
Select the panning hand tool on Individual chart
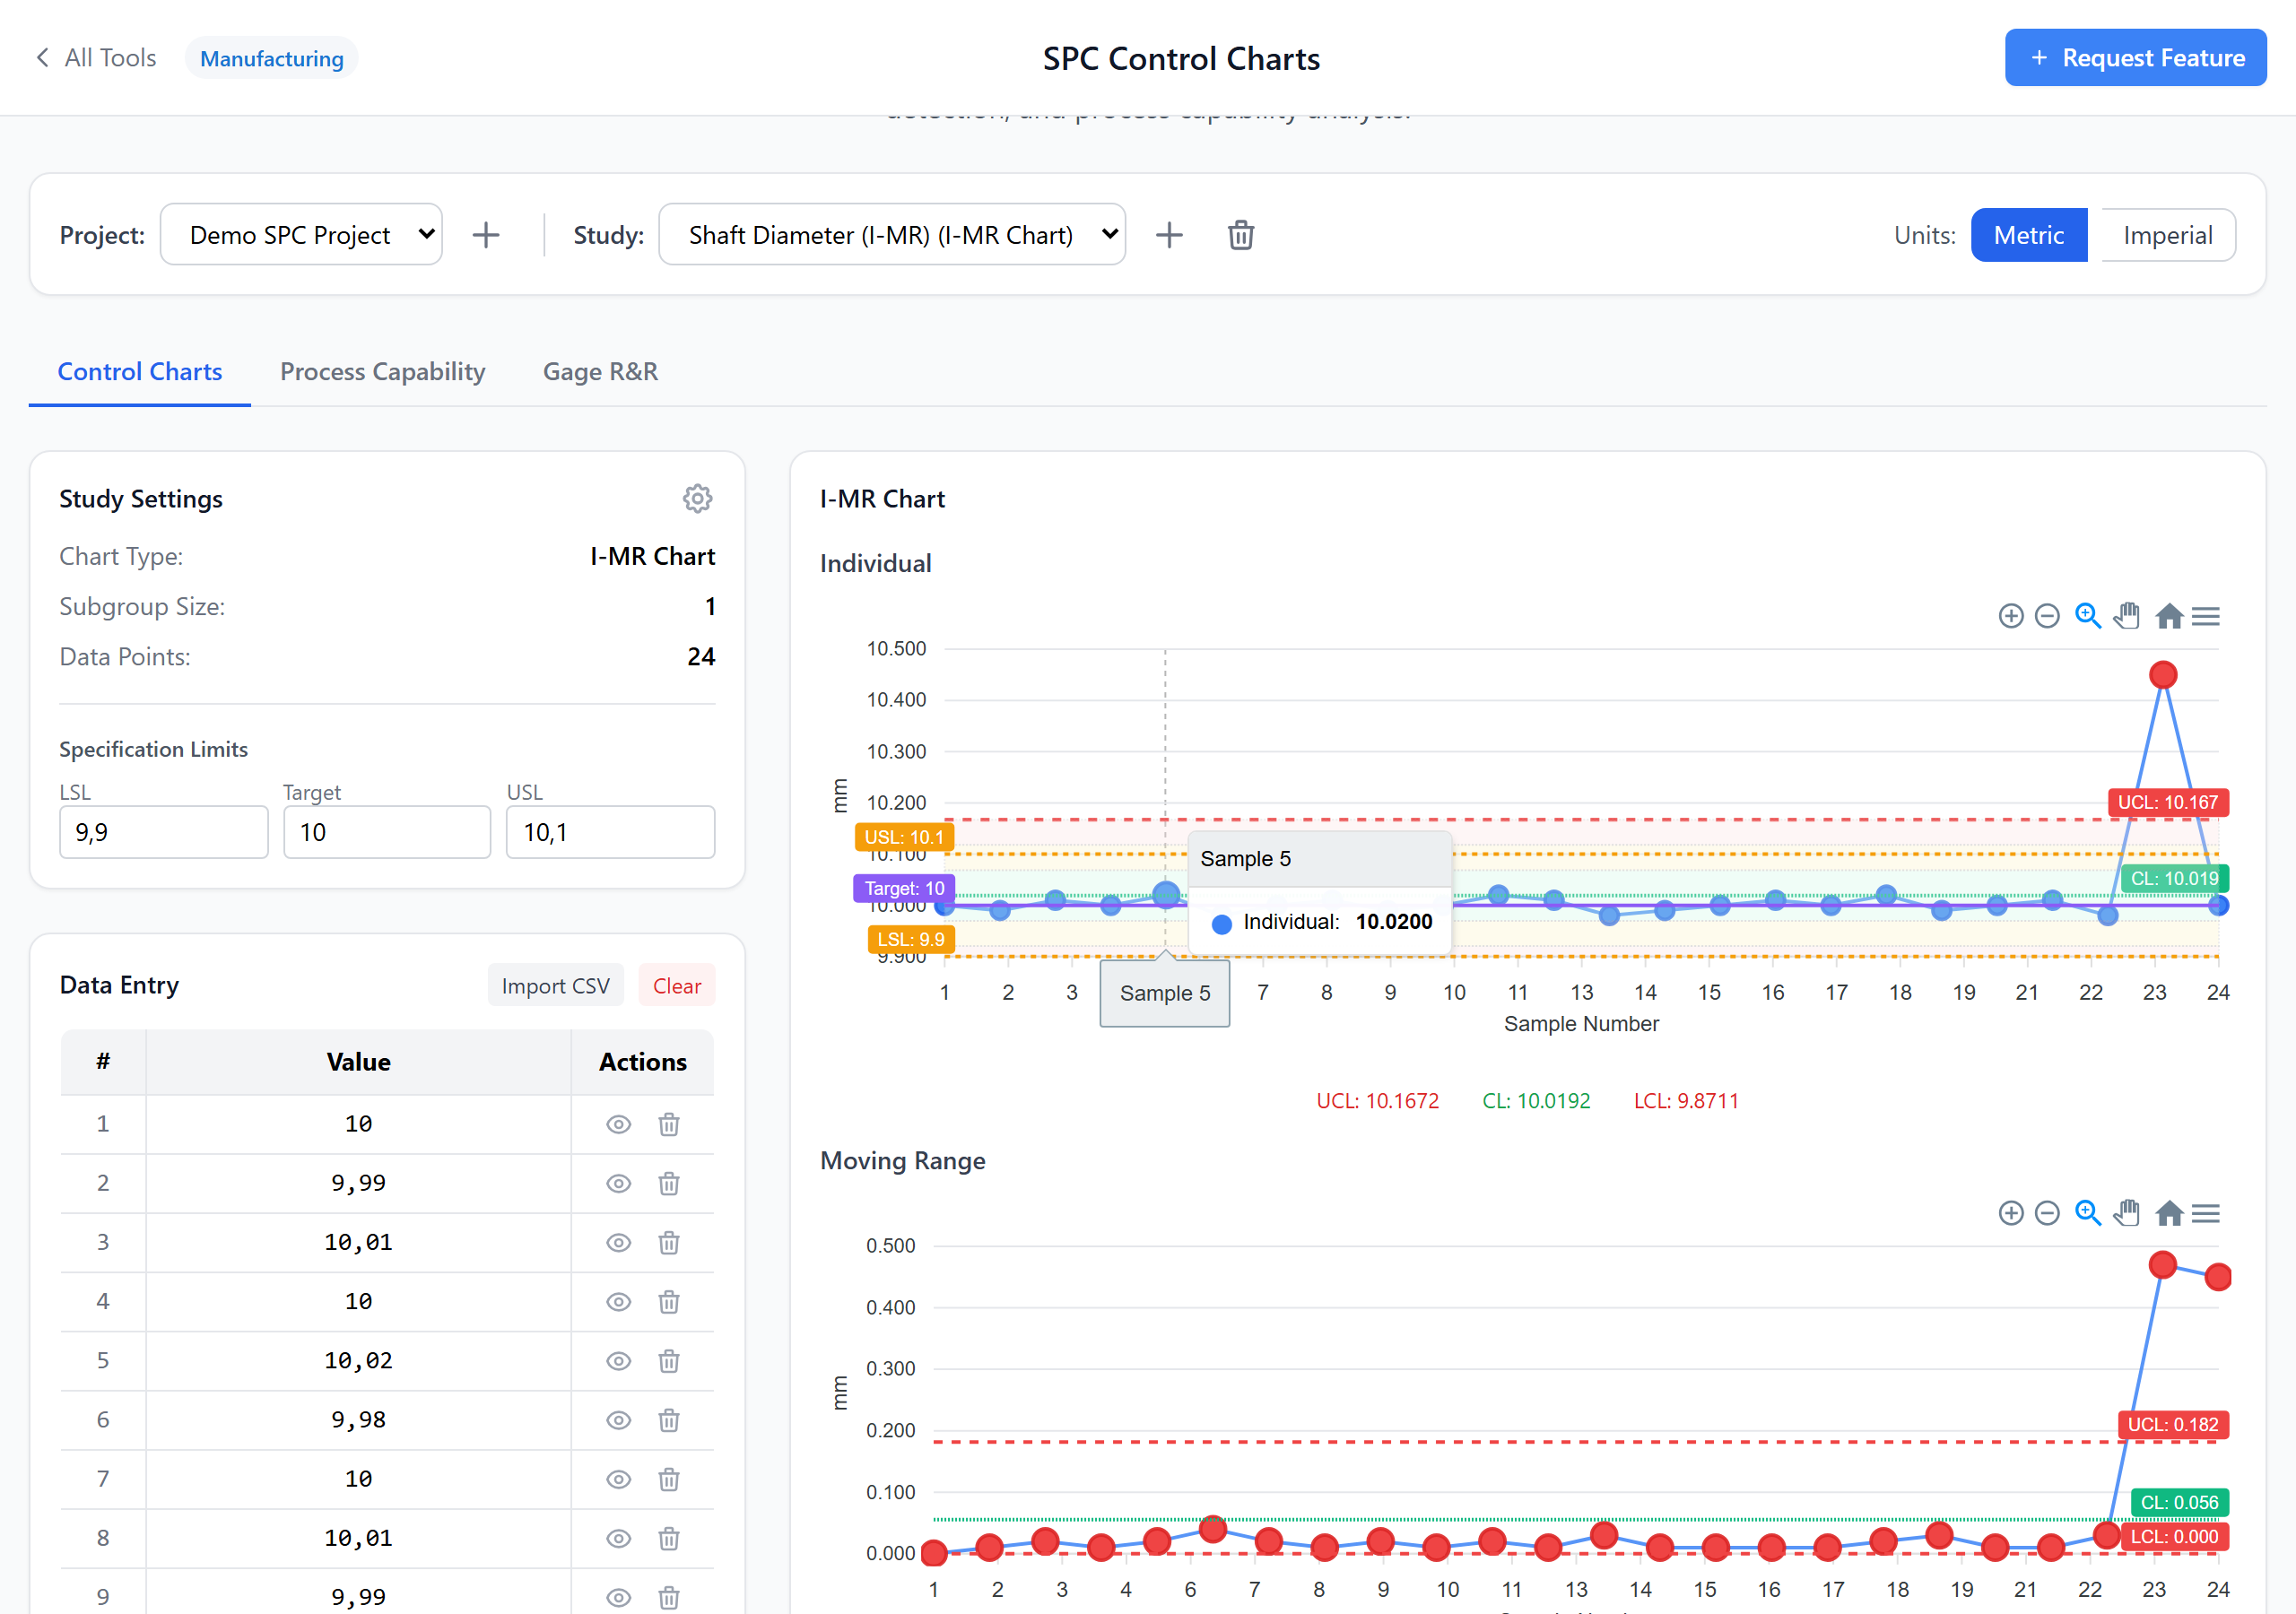click(2127, 616)
